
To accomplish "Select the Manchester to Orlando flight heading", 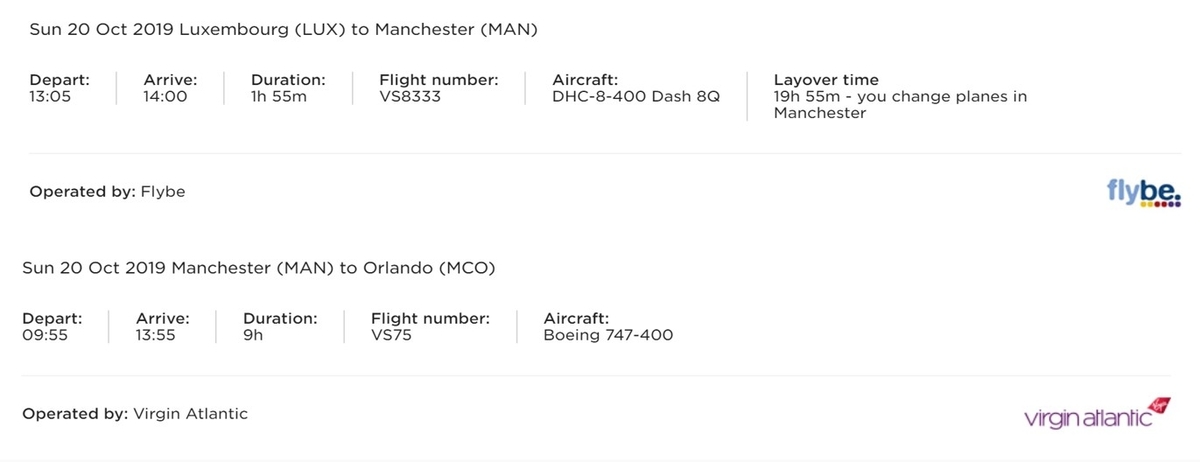I will tap(259, 268).
